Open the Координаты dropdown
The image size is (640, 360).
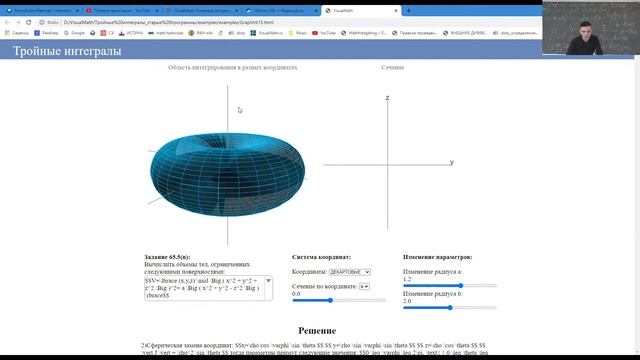pos(350,272)
